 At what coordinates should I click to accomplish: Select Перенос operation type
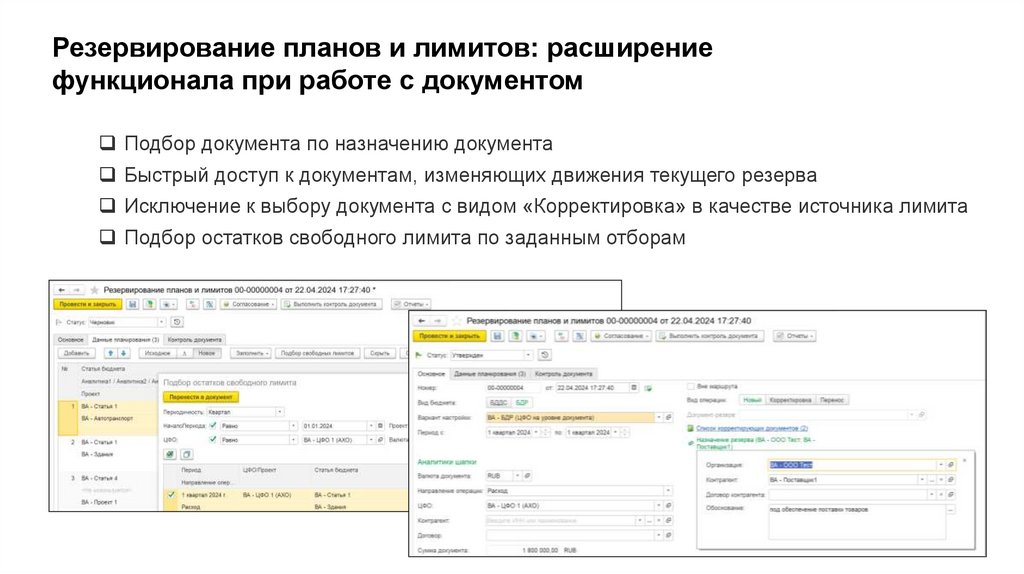[x=832, y=400]
